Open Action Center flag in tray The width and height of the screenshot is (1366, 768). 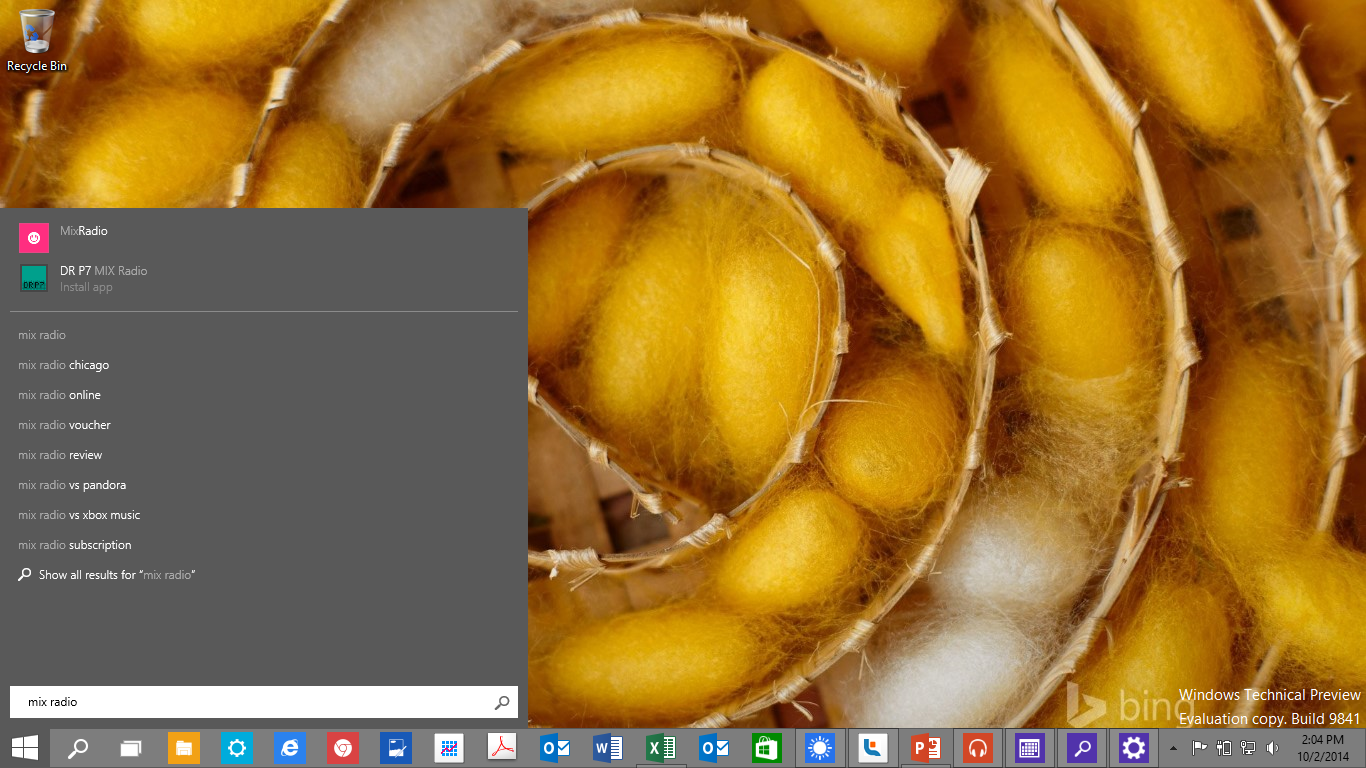[x=1200, y=748]
